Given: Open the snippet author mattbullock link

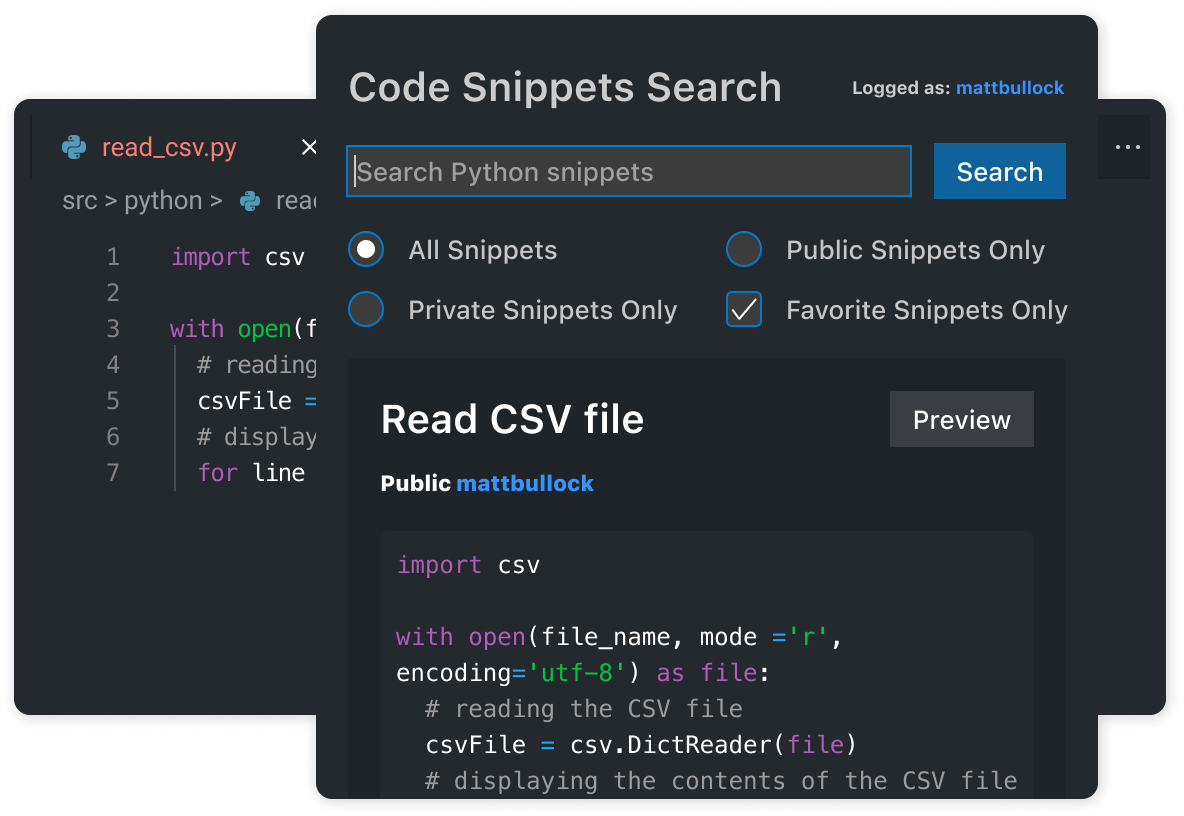Looking at the screenshot, I should pos(525,483).
